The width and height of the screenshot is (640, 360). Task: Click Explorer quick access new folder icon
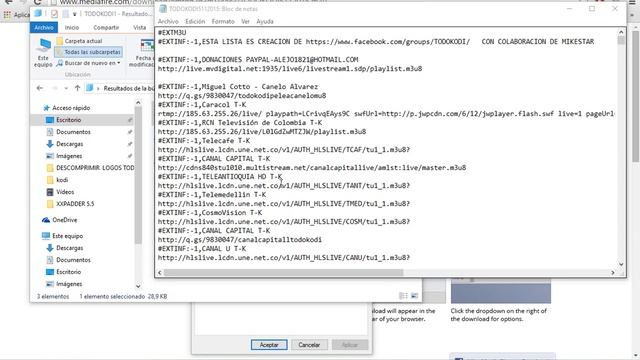[x=65, y=14]
